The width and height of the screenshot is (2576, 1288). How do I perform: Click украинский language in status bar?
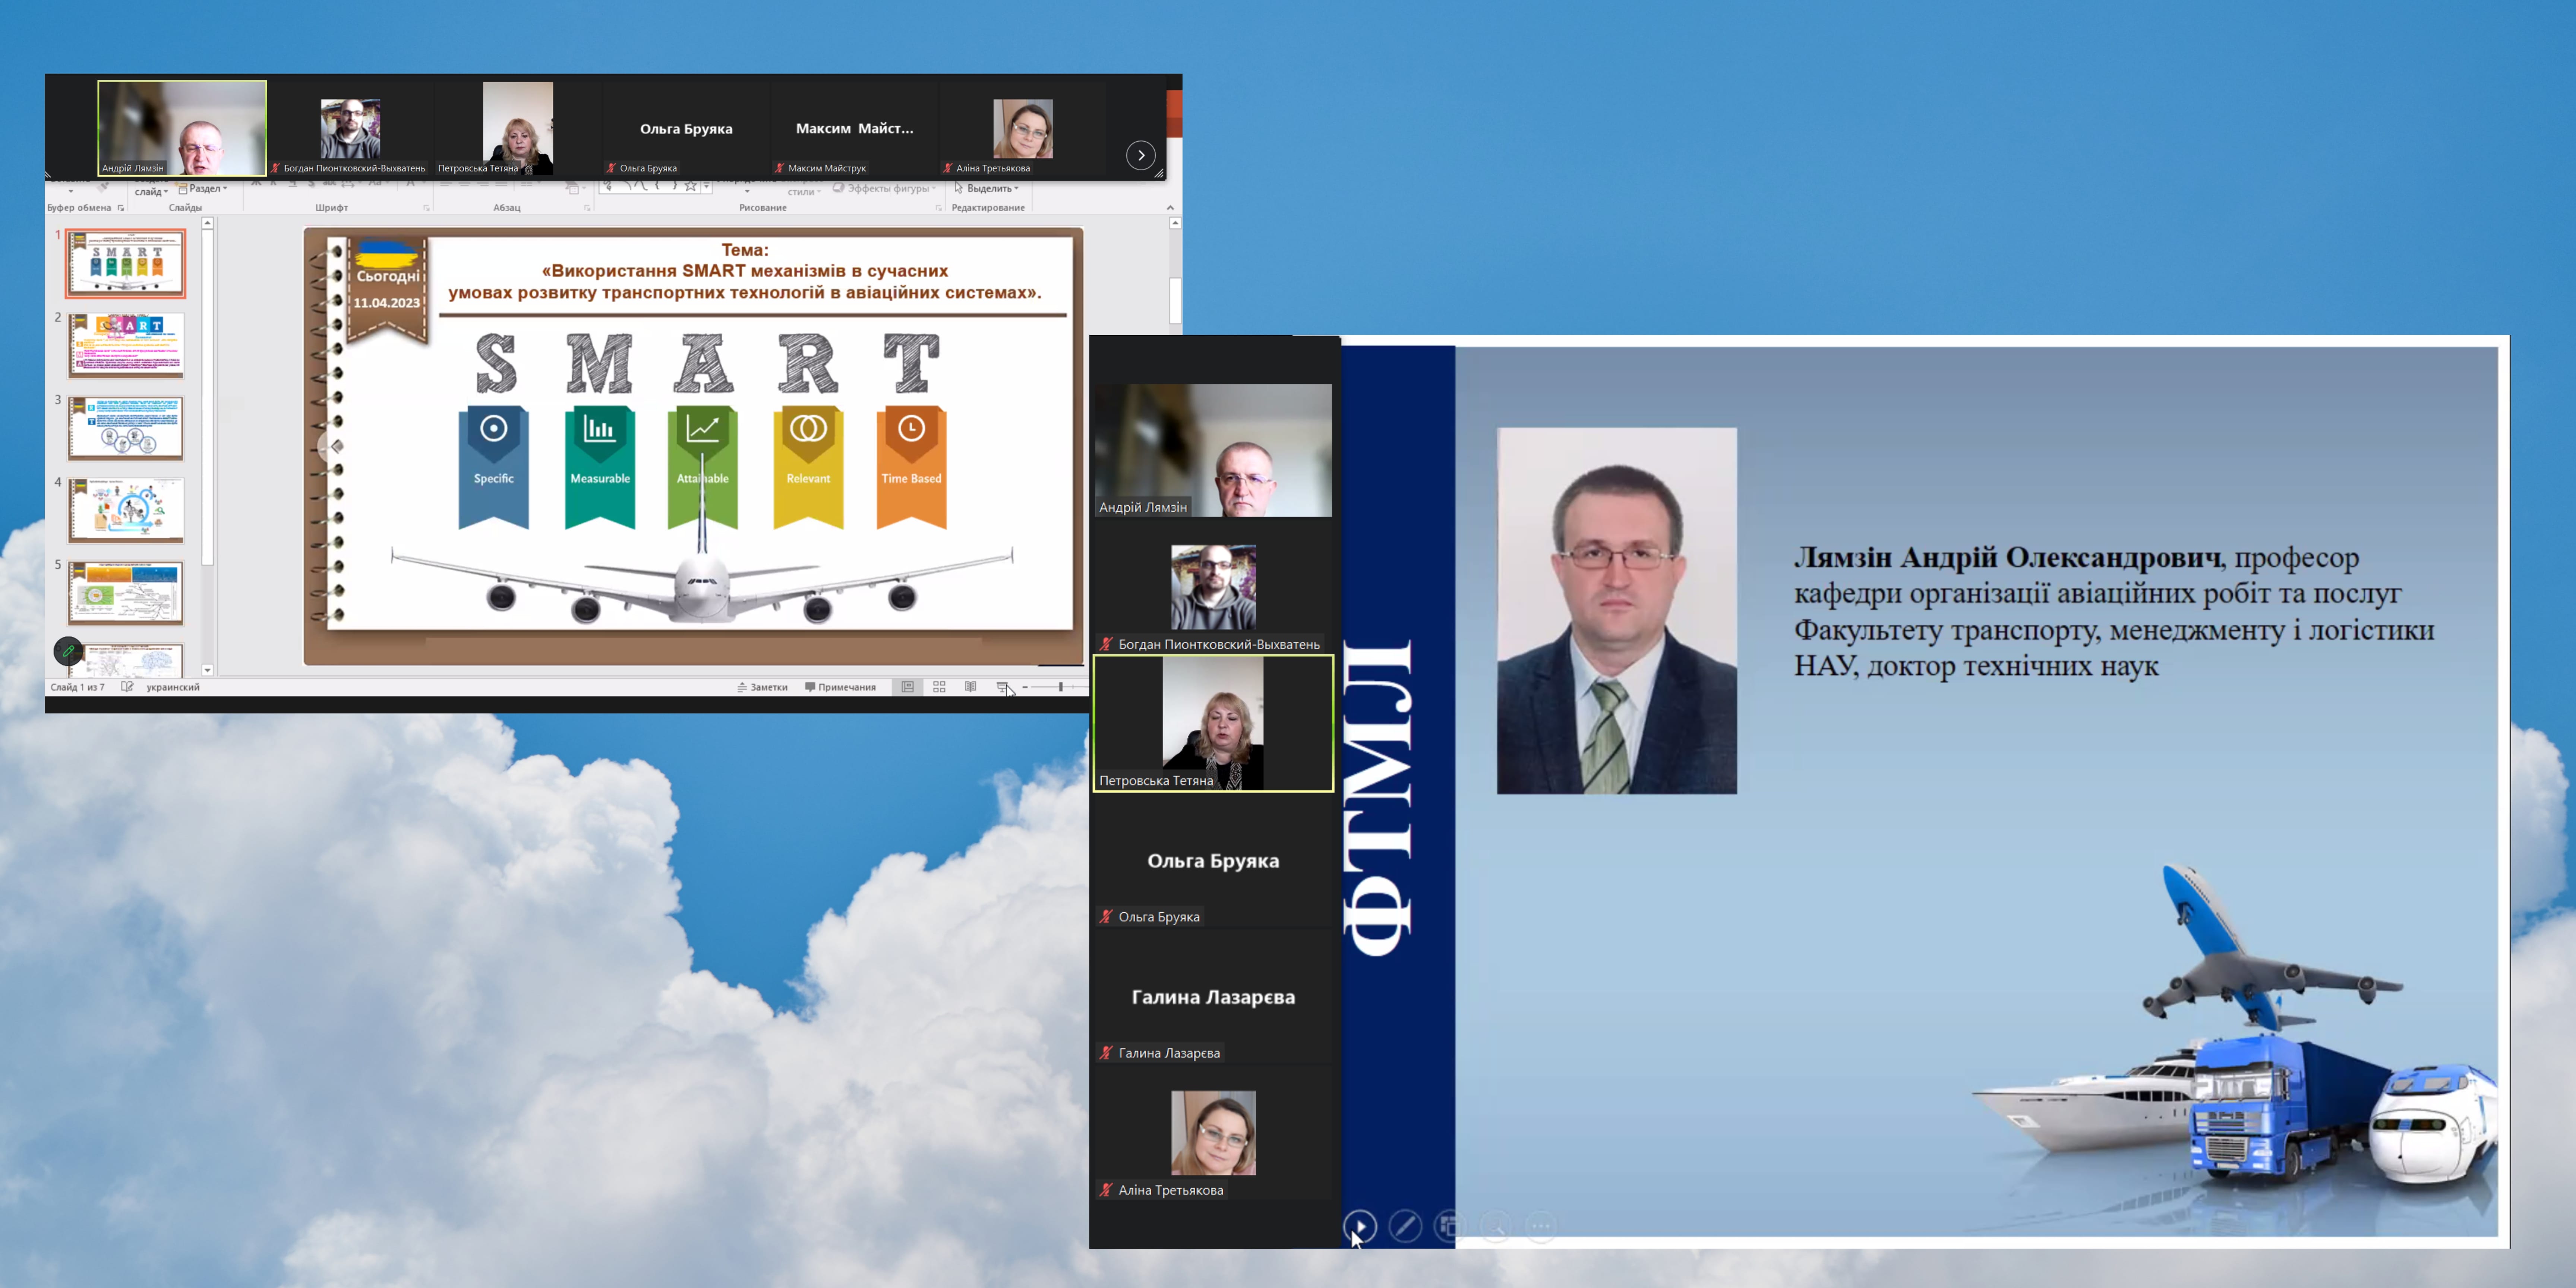pos(173,687)
